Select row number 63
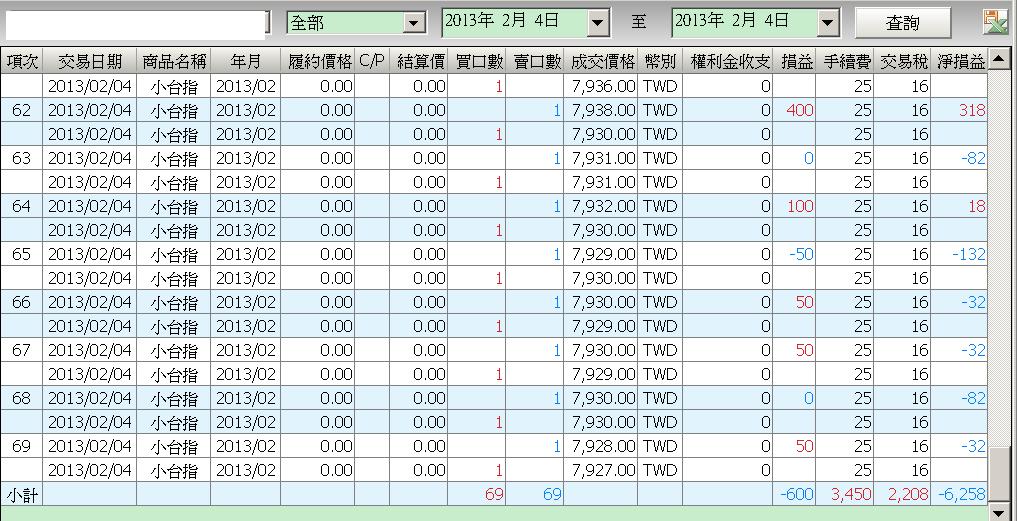Screen dimensions: 1017x521 pyautogui.click(x=21, y=158)
